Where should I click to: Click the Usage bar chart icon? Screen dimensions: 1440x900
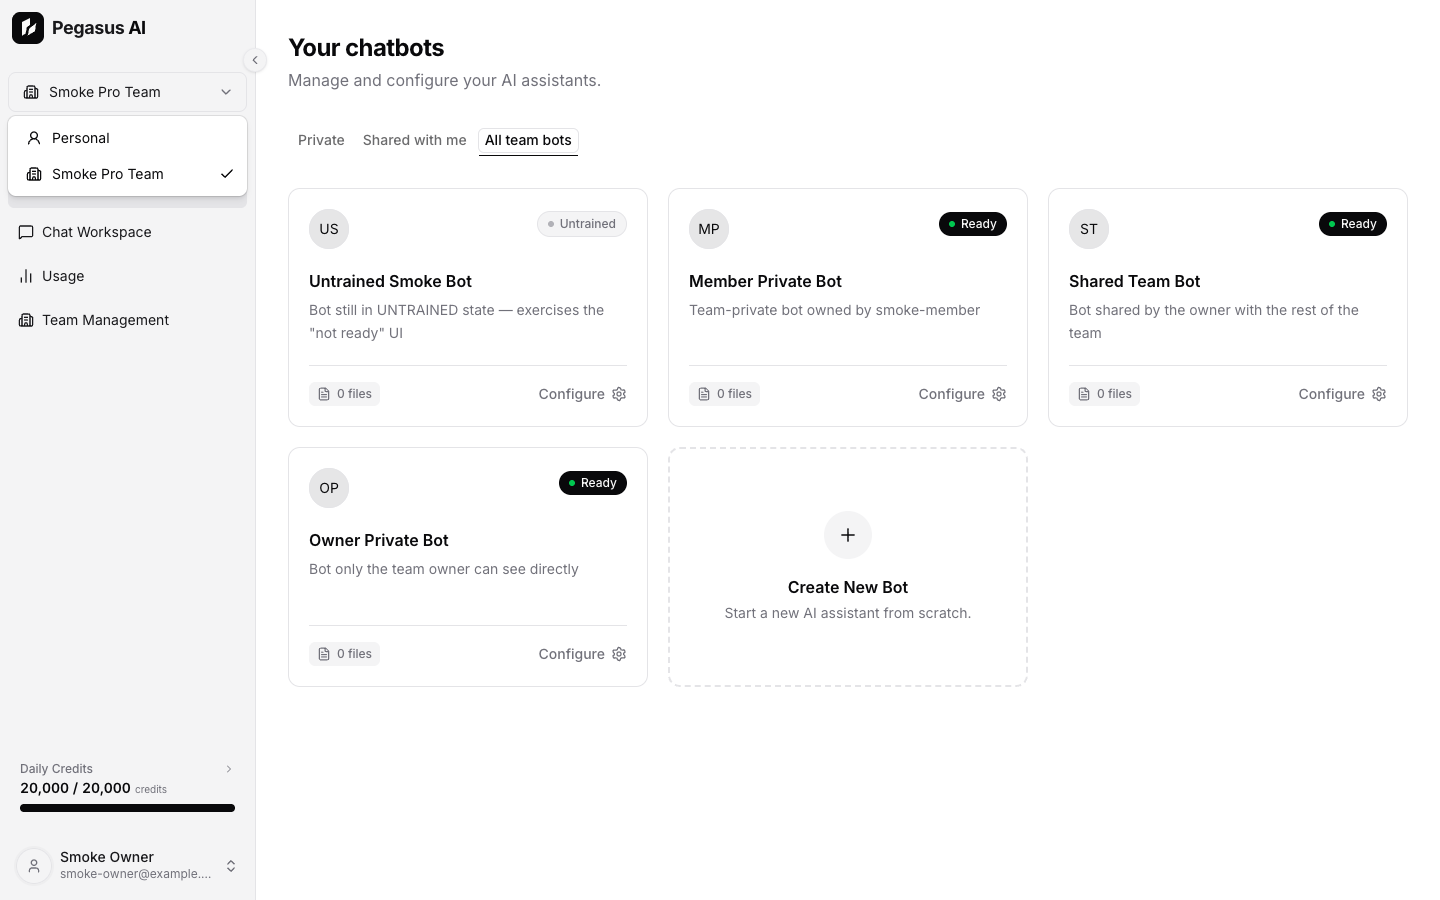[x=26, y=276]
